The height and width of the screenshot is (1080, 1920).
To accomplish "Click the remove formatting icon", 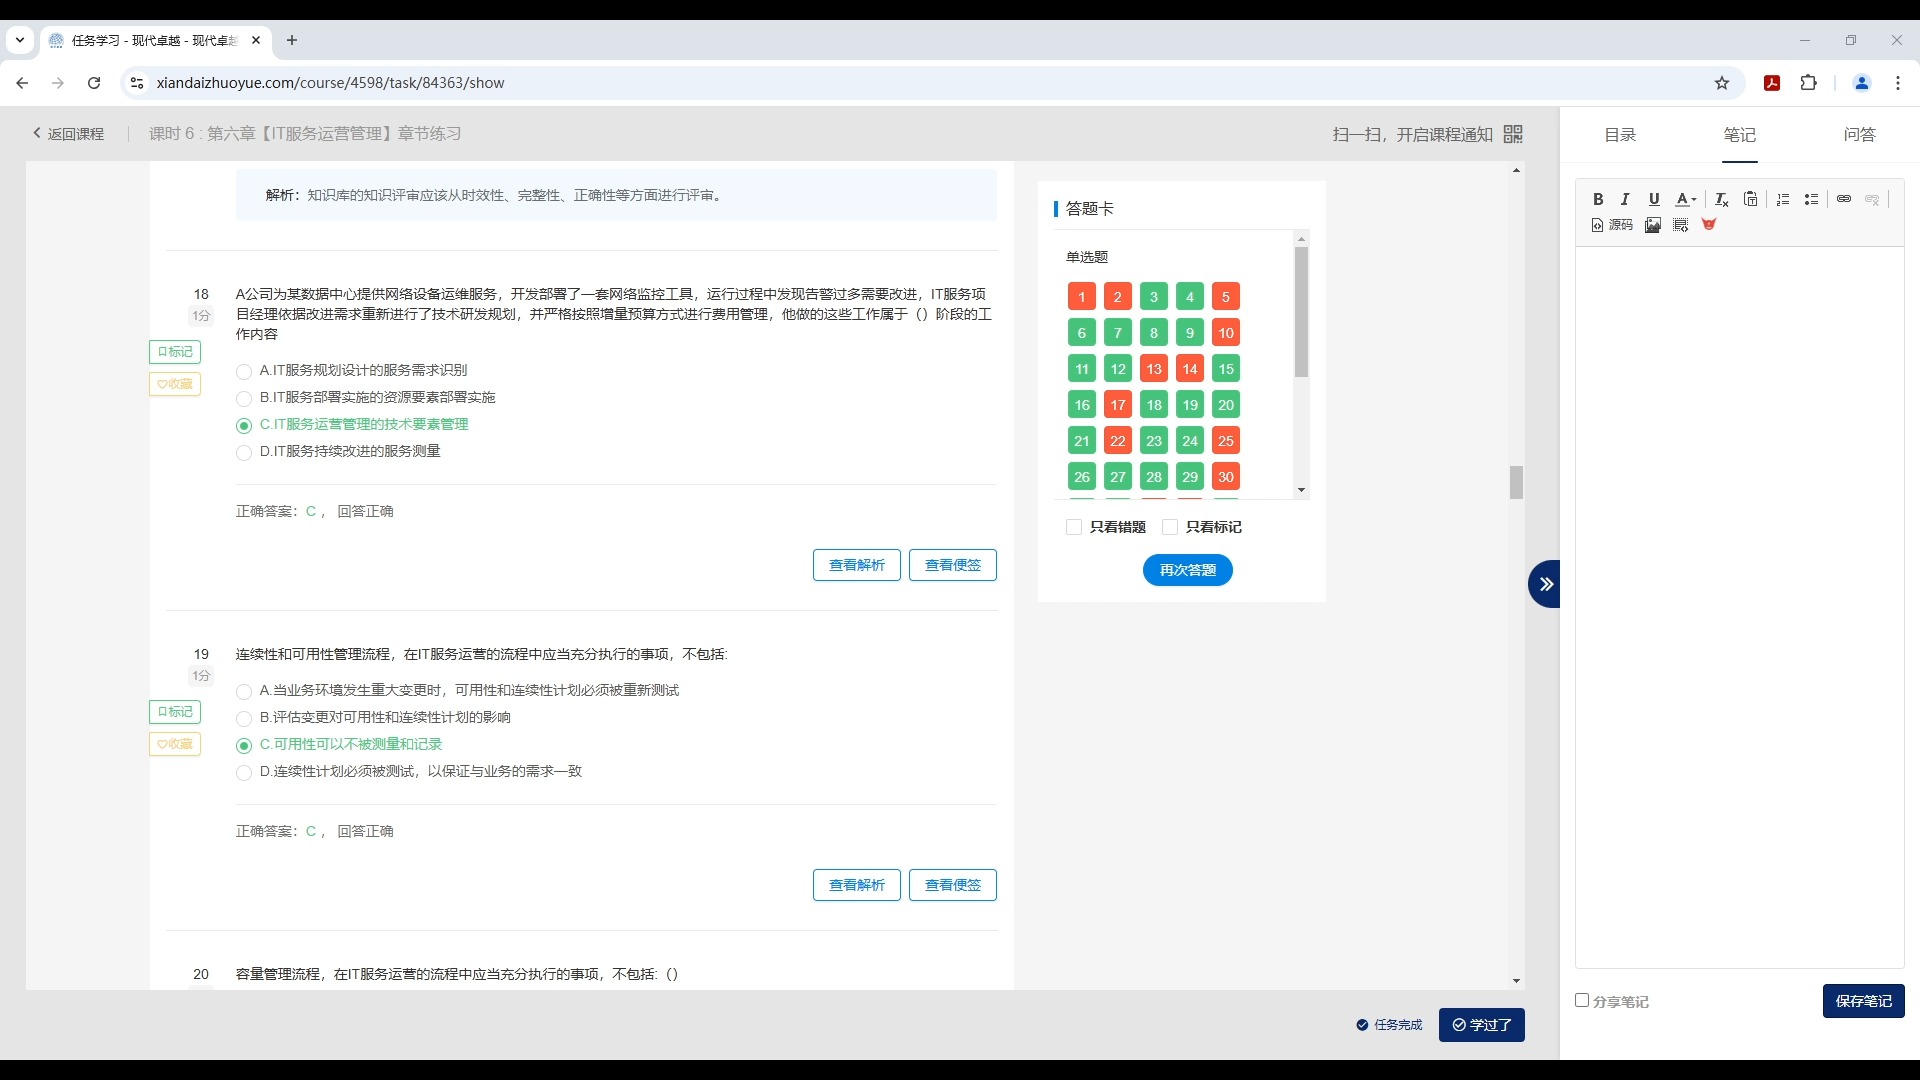I will [1722, 199].
